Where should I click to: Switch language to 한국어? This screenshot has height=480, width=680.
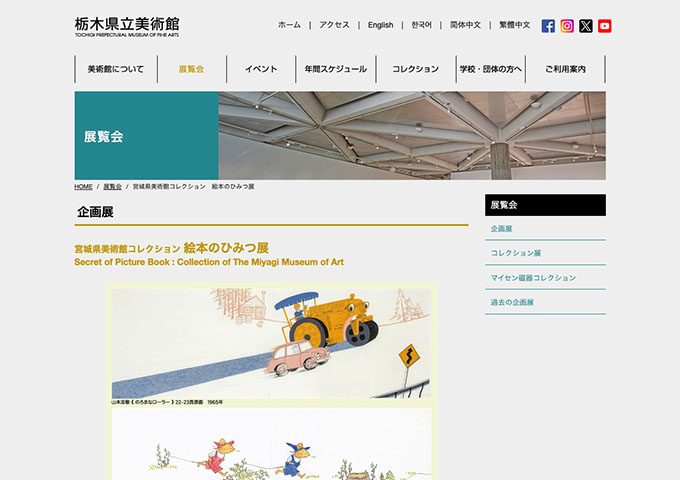(x=421, y=25)
